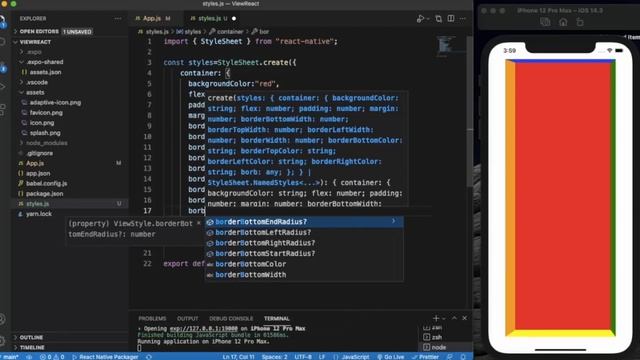Open the OUTPUT panel tab
This screenshot has height=360, width=640.
(187, 318)
